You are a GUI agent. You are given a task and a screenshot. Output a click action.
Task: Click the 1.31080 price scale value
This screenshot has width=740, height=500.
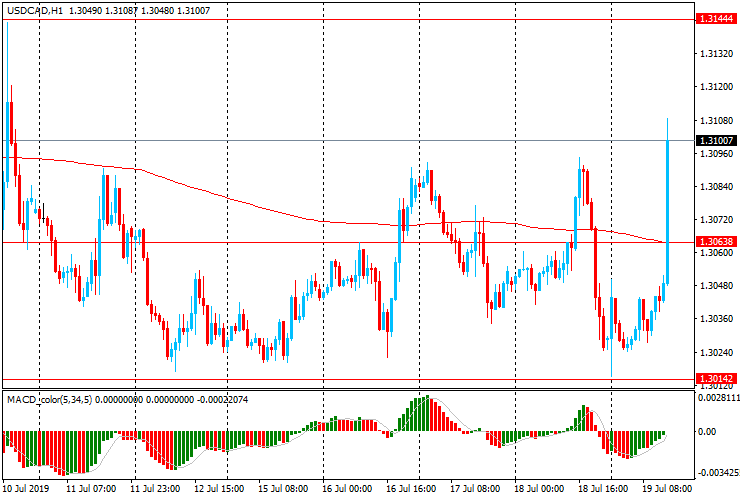click(716, 120)
